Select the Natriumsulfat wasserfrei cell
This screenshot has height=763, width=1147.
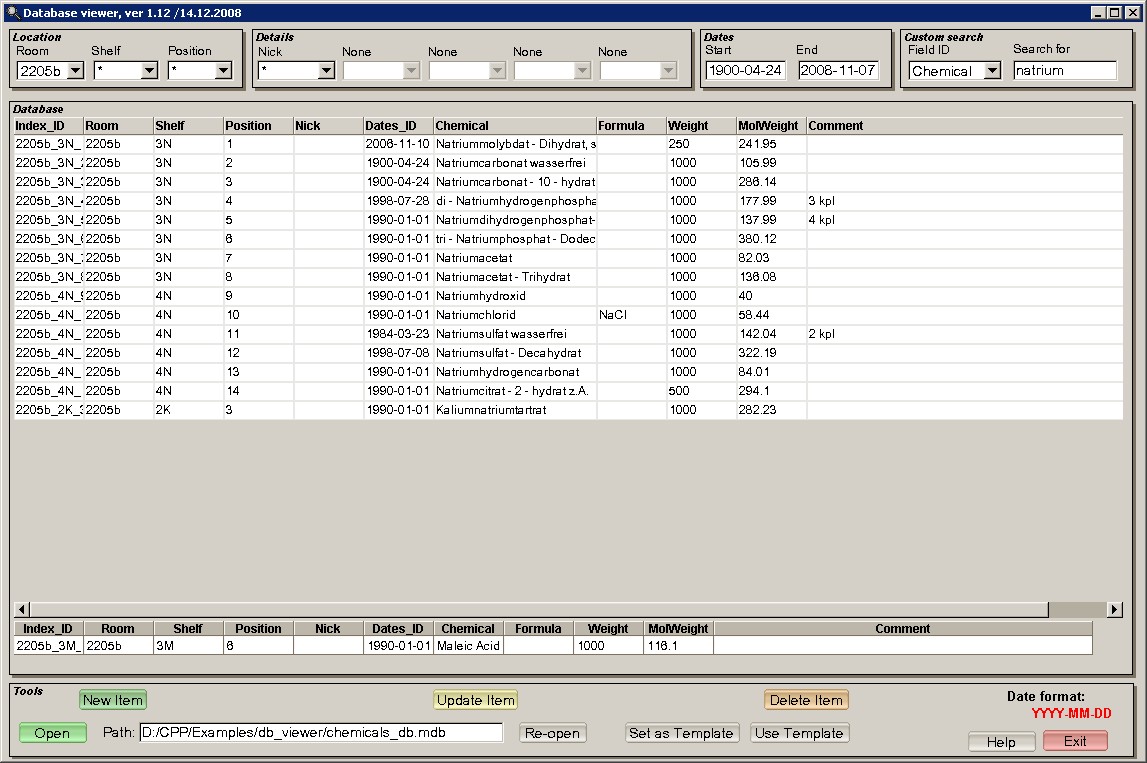click(515, 334)
